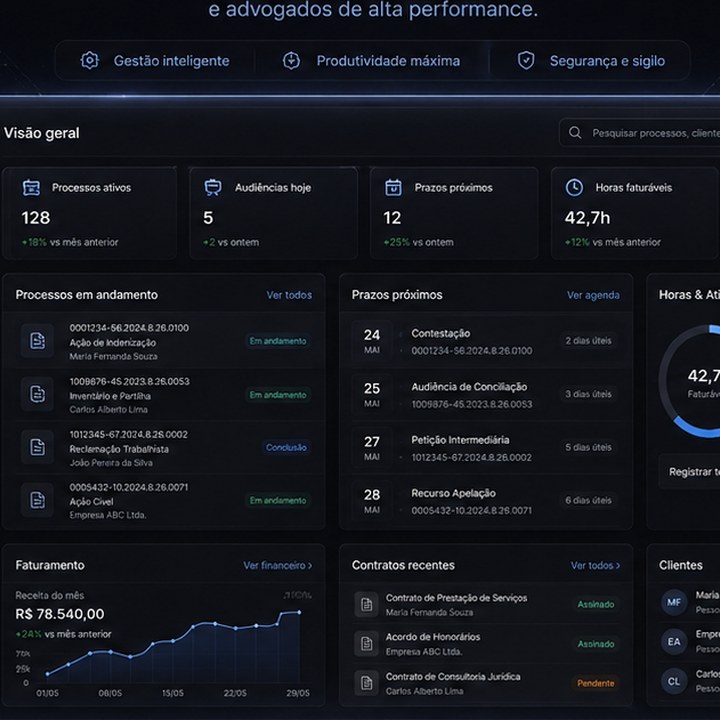Click document icon for Reclamação Trabalhista
Viewport: 720px width, 720px height.
(x=37, y=447)
